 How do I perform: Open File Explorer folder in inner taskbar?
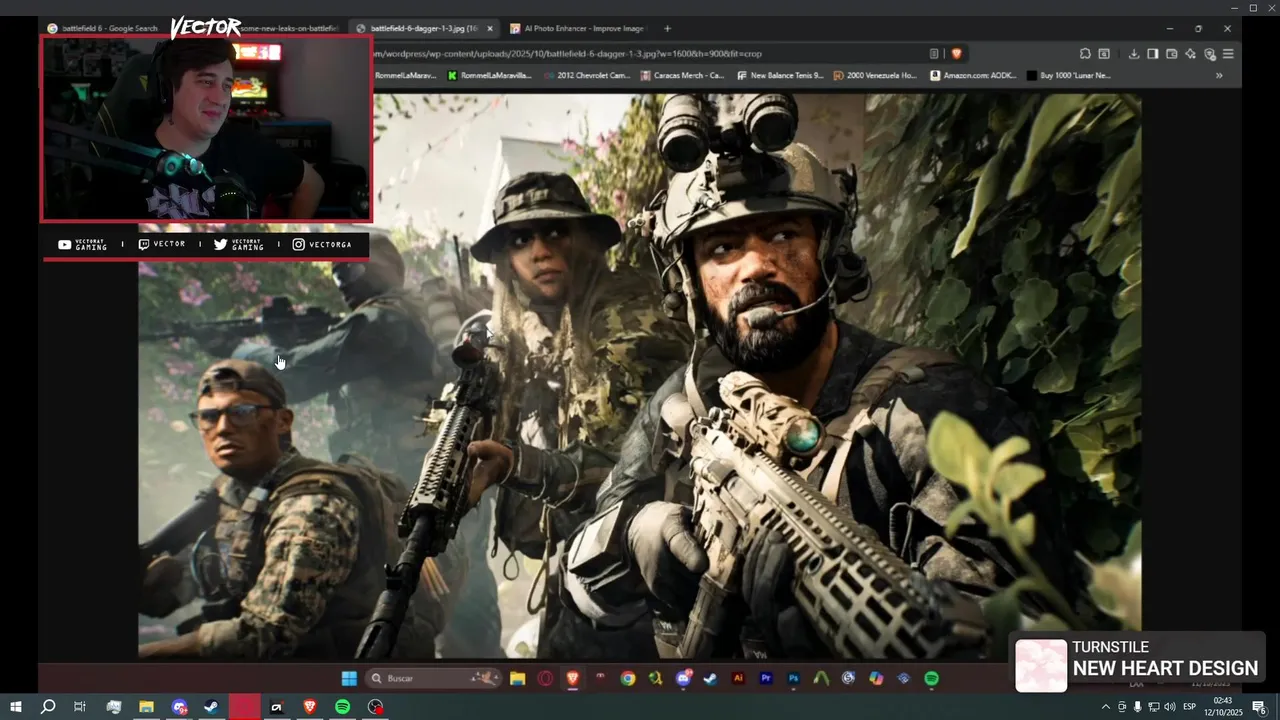(517, 678)
